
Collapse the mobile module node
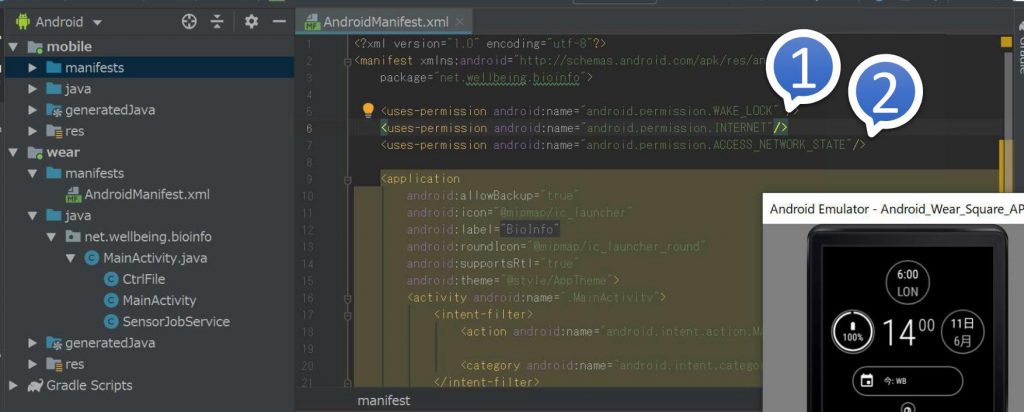[13, 47]
